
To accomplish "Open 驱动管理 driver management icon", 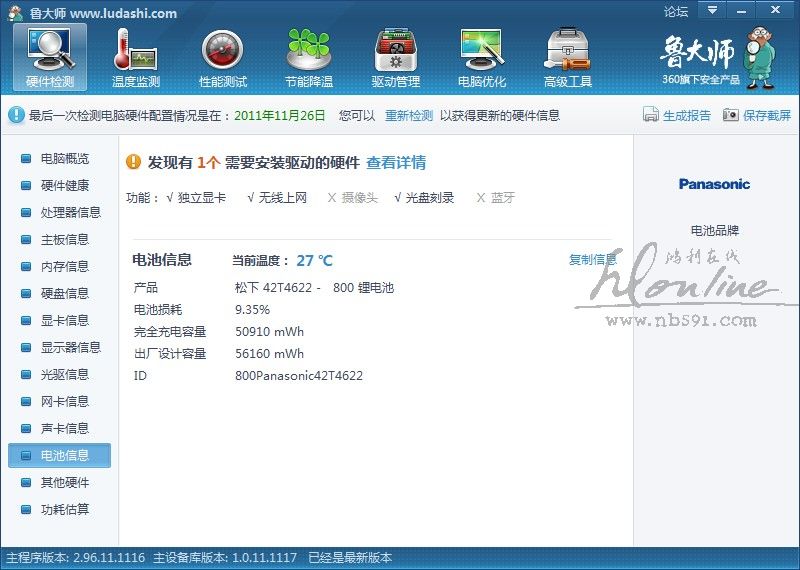I will click(395, 57).
